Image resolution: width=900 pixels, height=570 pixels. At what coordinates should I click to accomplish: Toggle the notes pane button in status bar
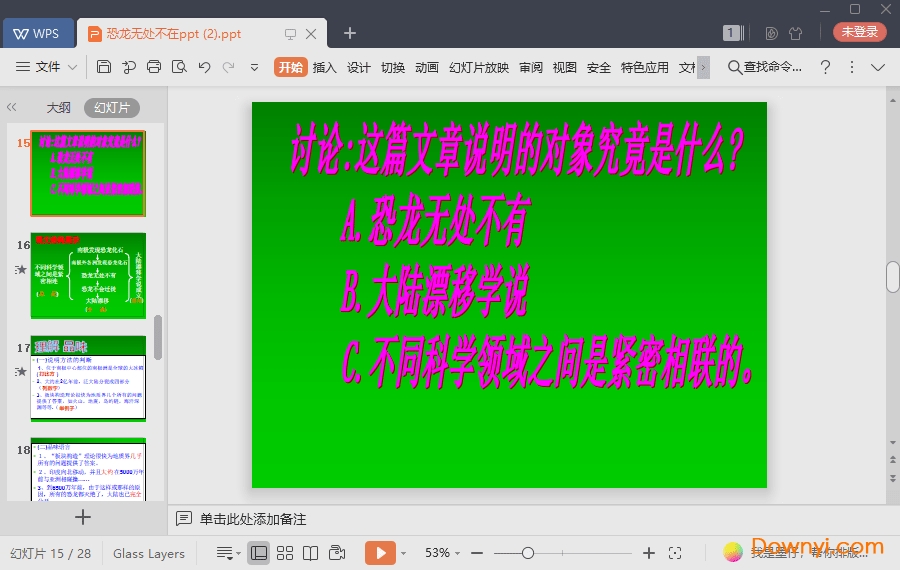[228, 553]
